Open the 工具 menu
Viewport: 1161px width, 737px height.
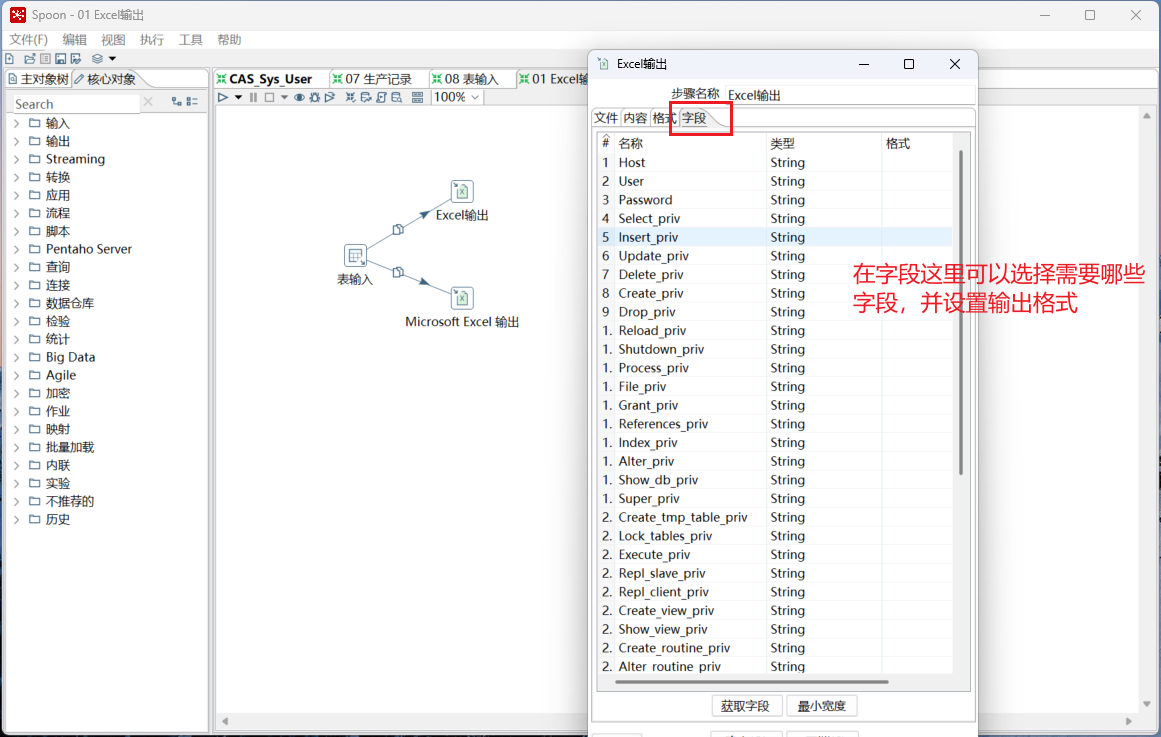click(190, 40)
